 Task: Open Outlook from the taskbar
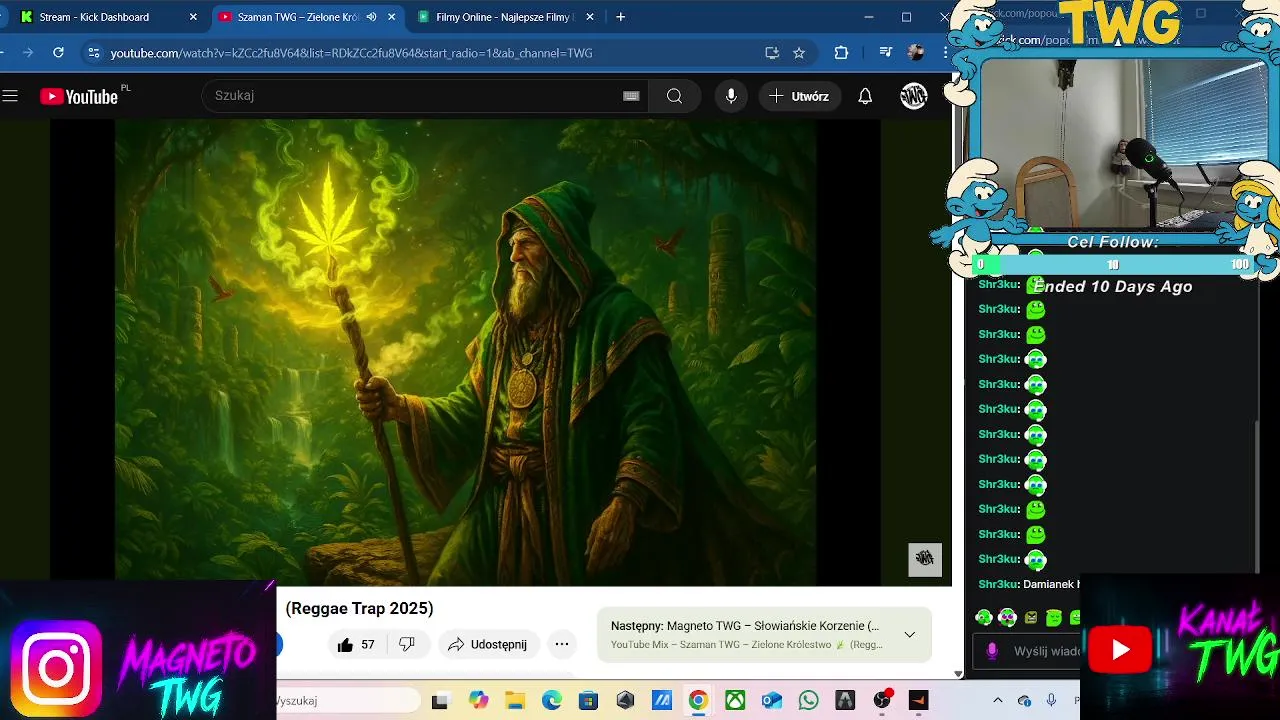point(772,701)
